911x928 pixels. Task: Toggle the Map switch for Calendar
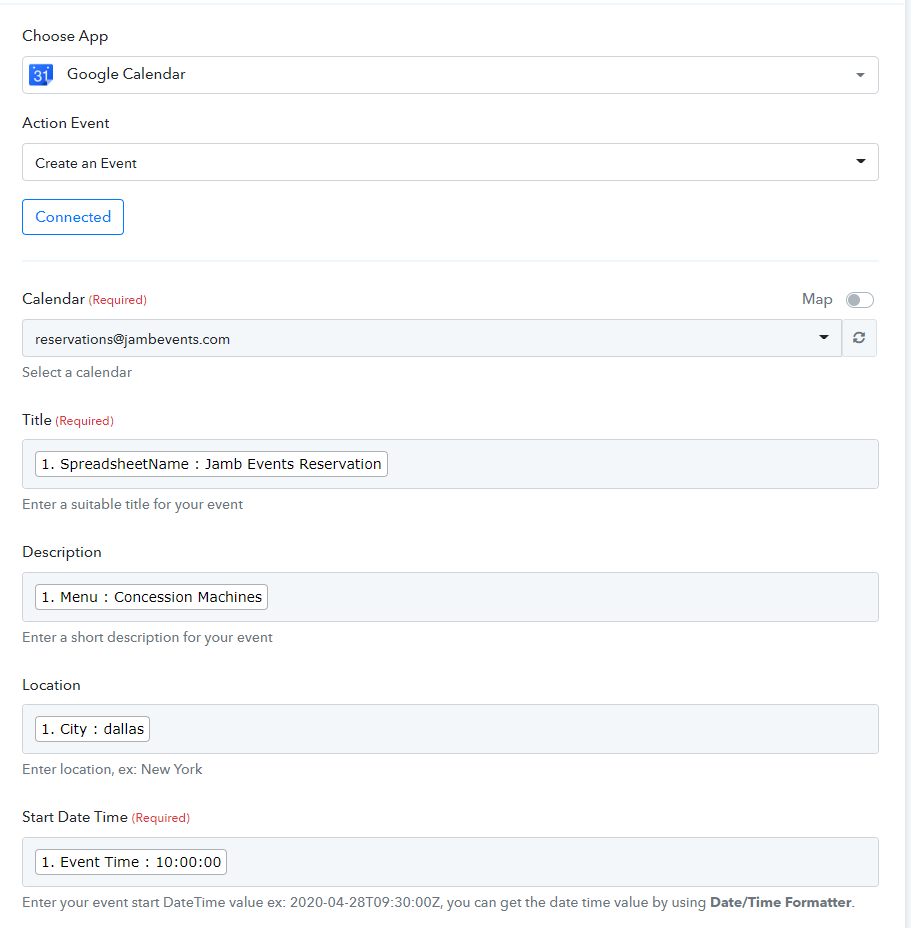[860, 300]
